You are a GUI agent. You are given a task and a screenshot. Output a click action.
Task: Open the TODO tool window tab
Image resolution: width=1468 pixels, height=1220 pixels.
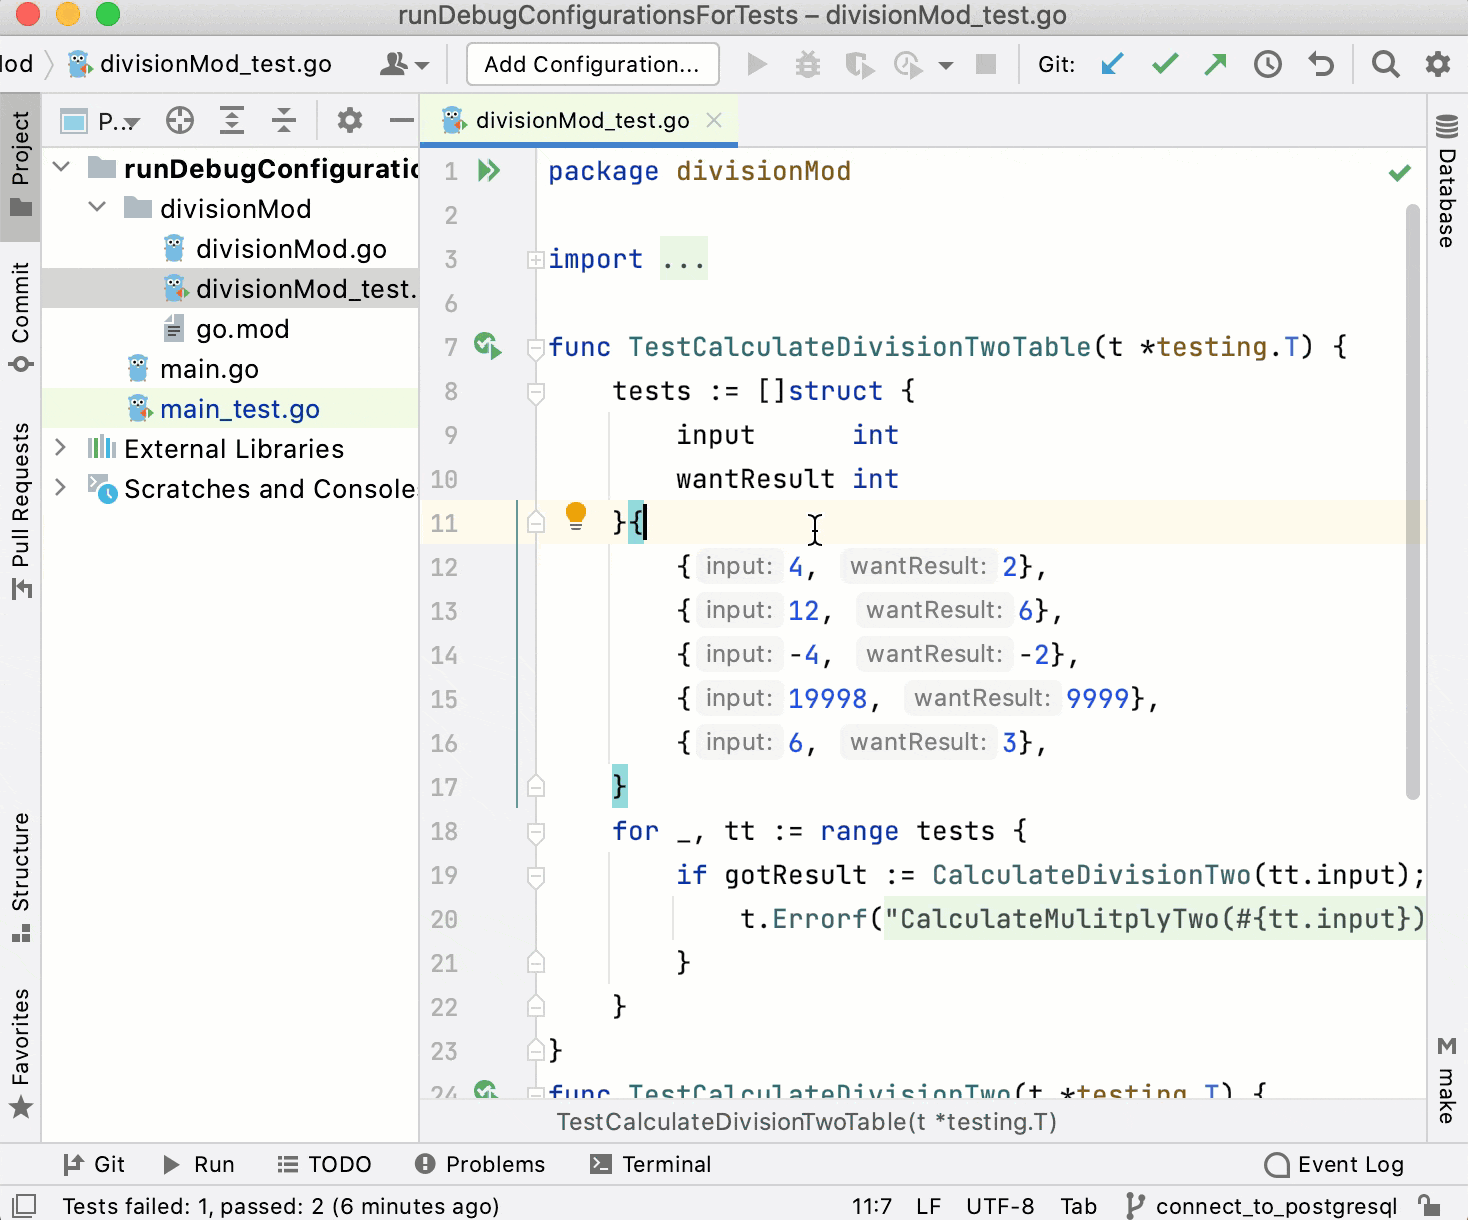324,1164
